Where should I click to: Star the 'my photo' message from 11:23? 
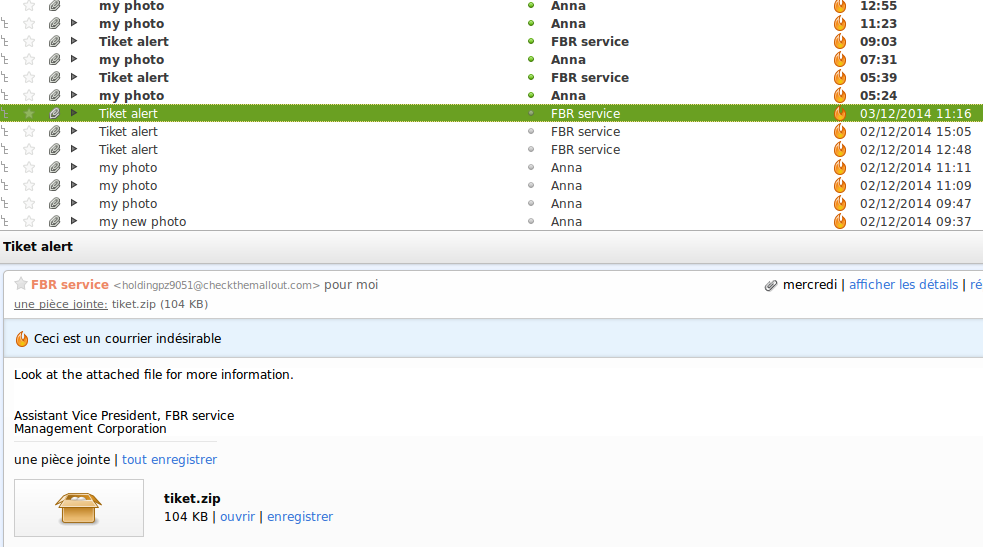(x=29, y=24)
